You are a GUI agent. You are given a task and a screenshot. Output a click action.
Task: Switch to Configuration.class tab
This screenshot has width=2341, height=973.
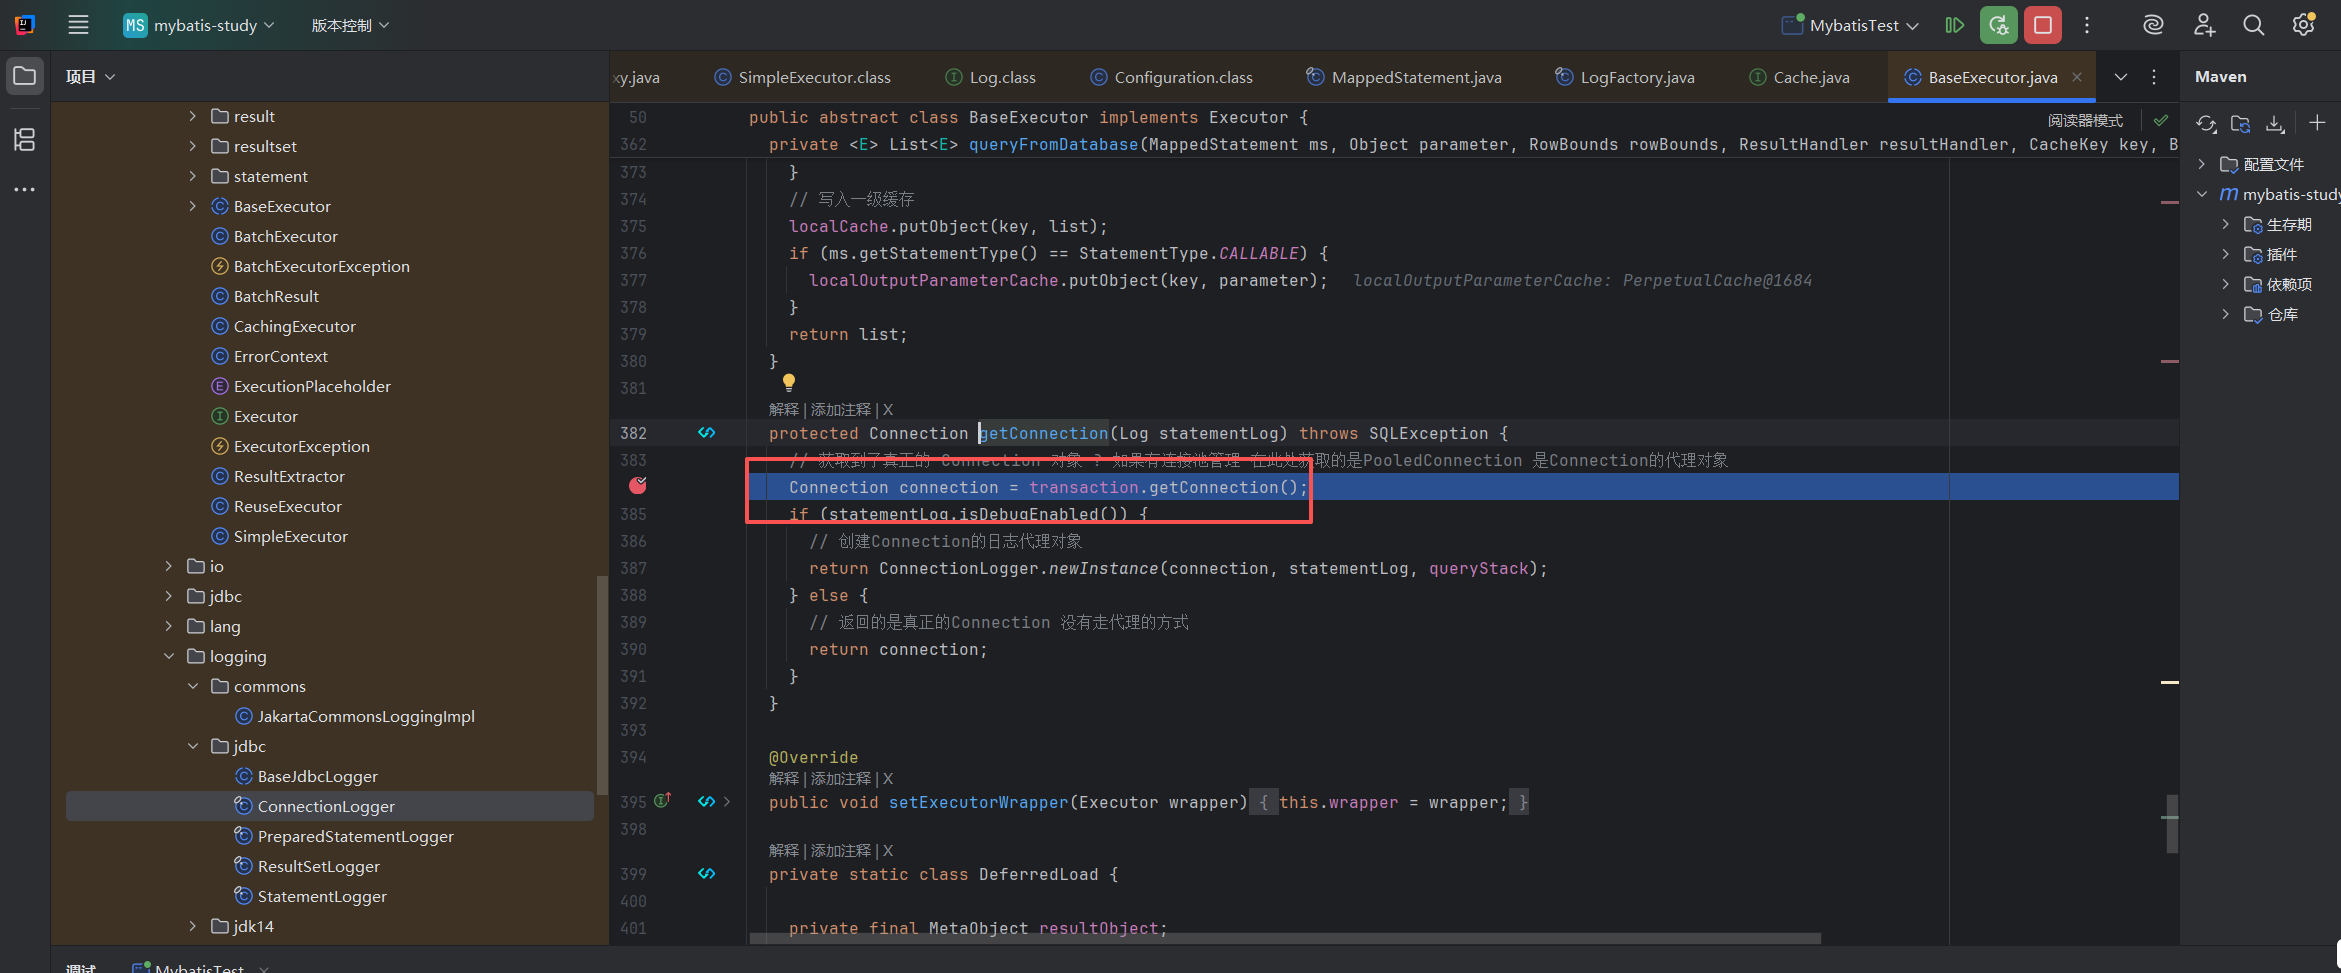coord(1171,77)
